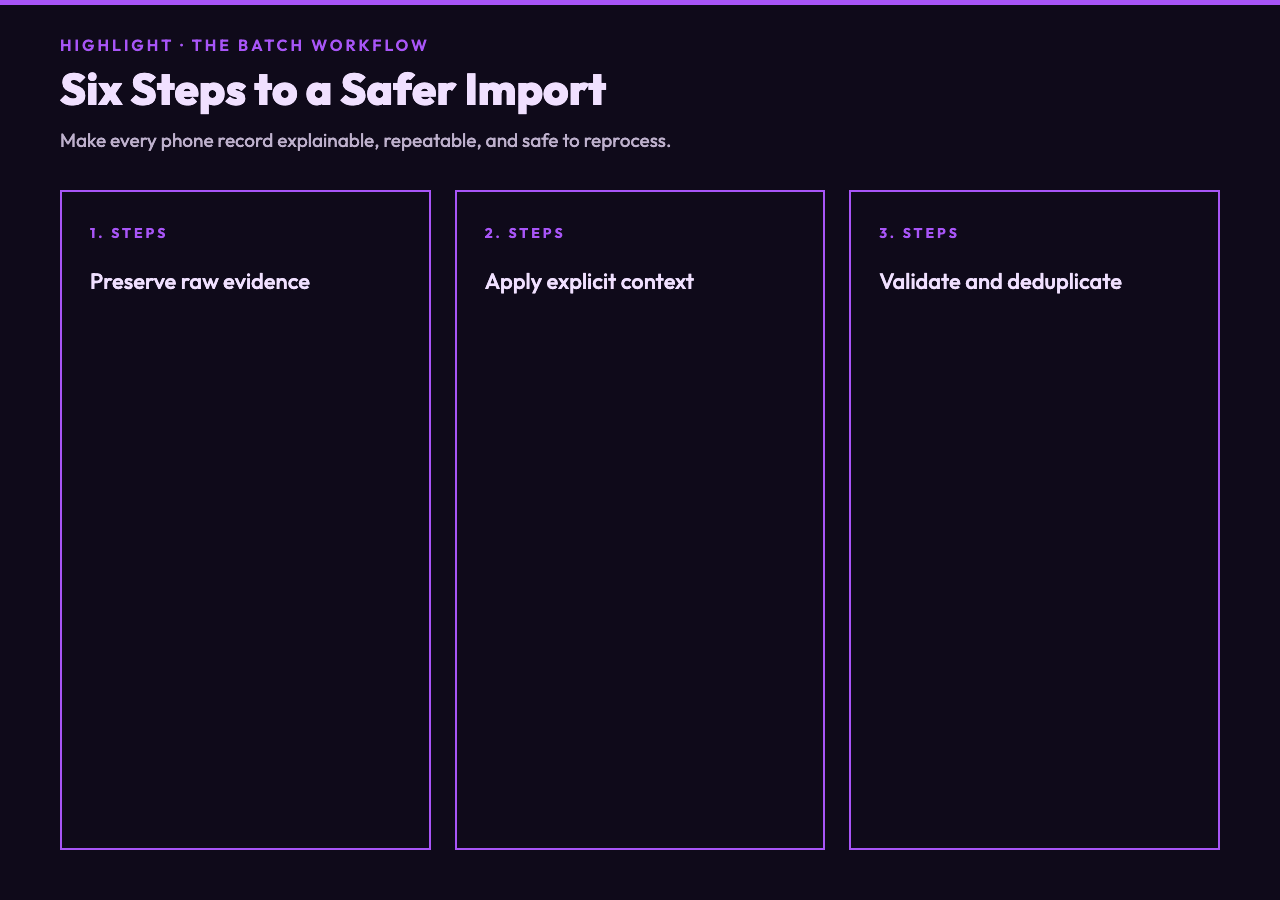Click the 'Six Steps to a Safer Import' heading

[x=333, y=90]
